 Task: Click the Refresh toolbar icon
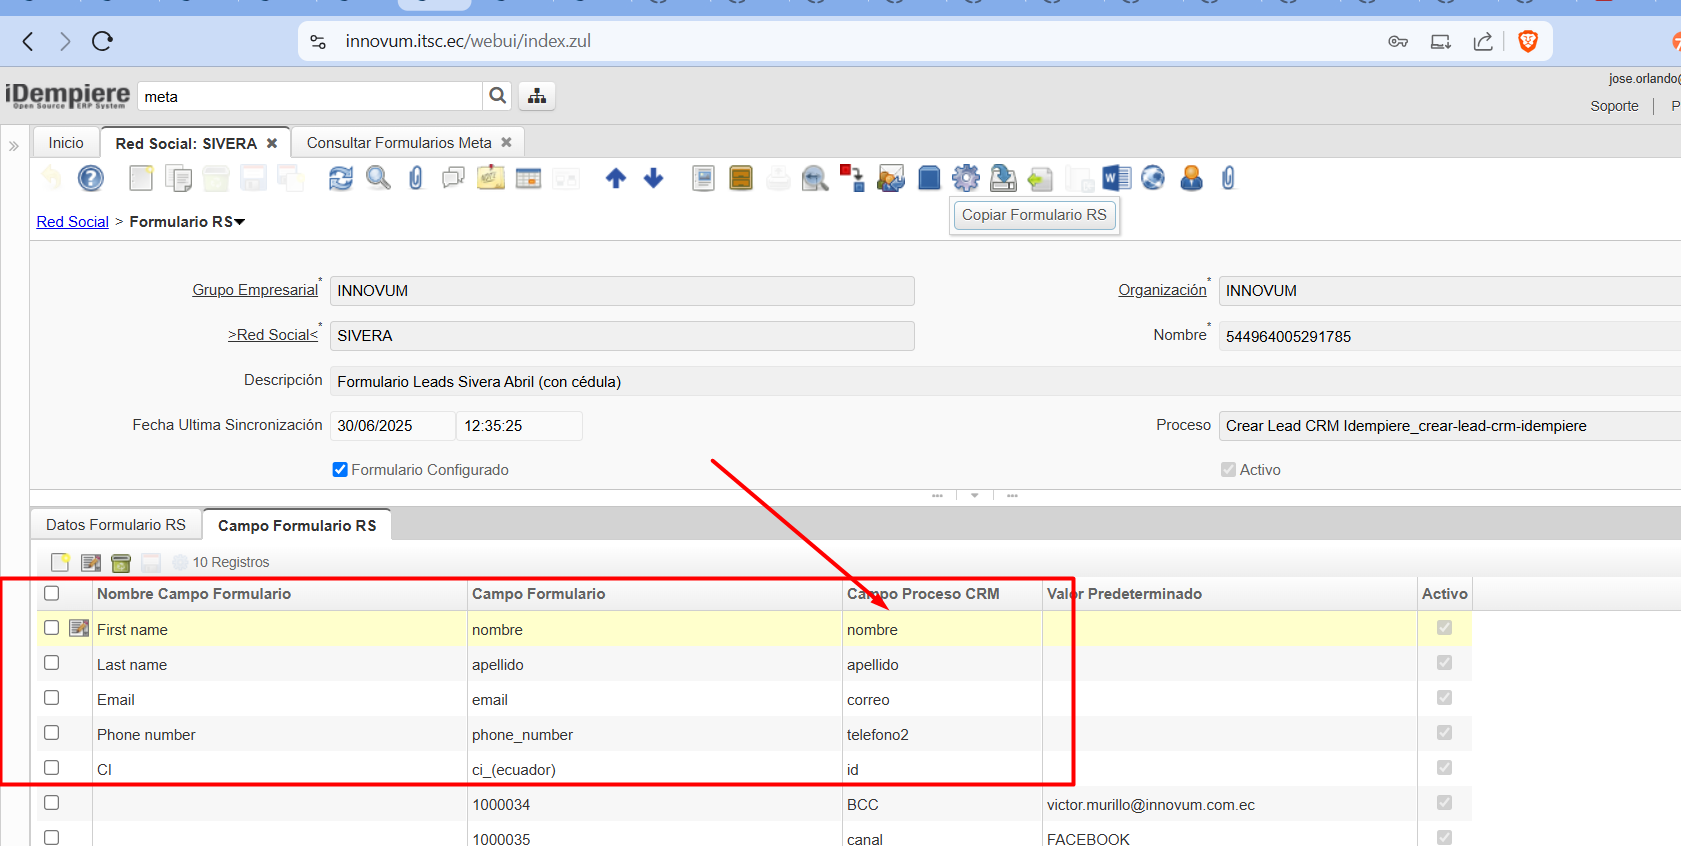341,178
